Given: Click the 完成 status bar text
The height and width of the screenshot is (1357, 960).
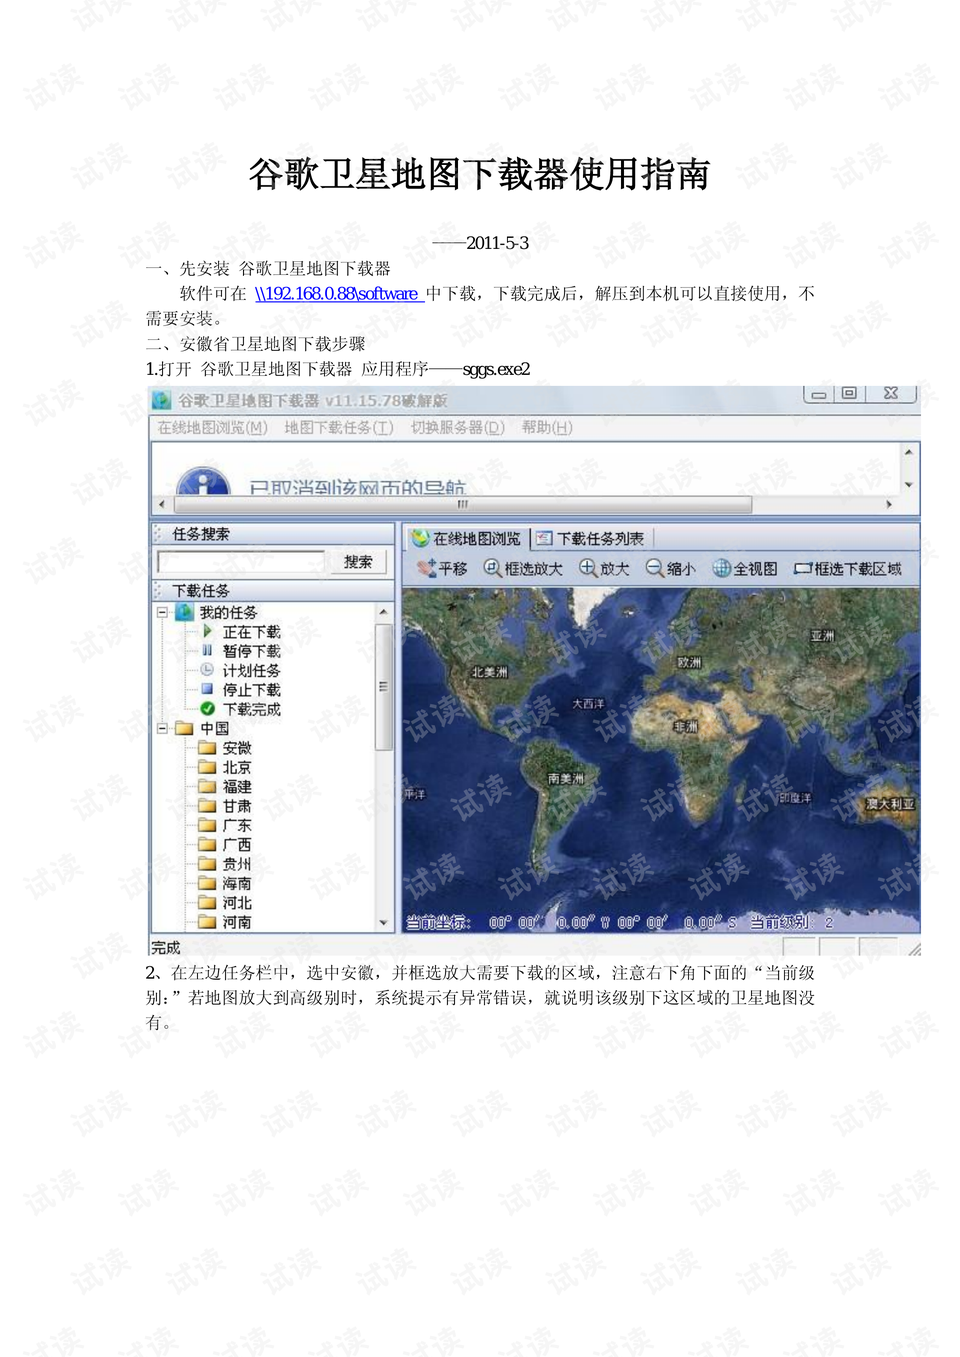Looking at the screenshot, I should pos(166,947).
